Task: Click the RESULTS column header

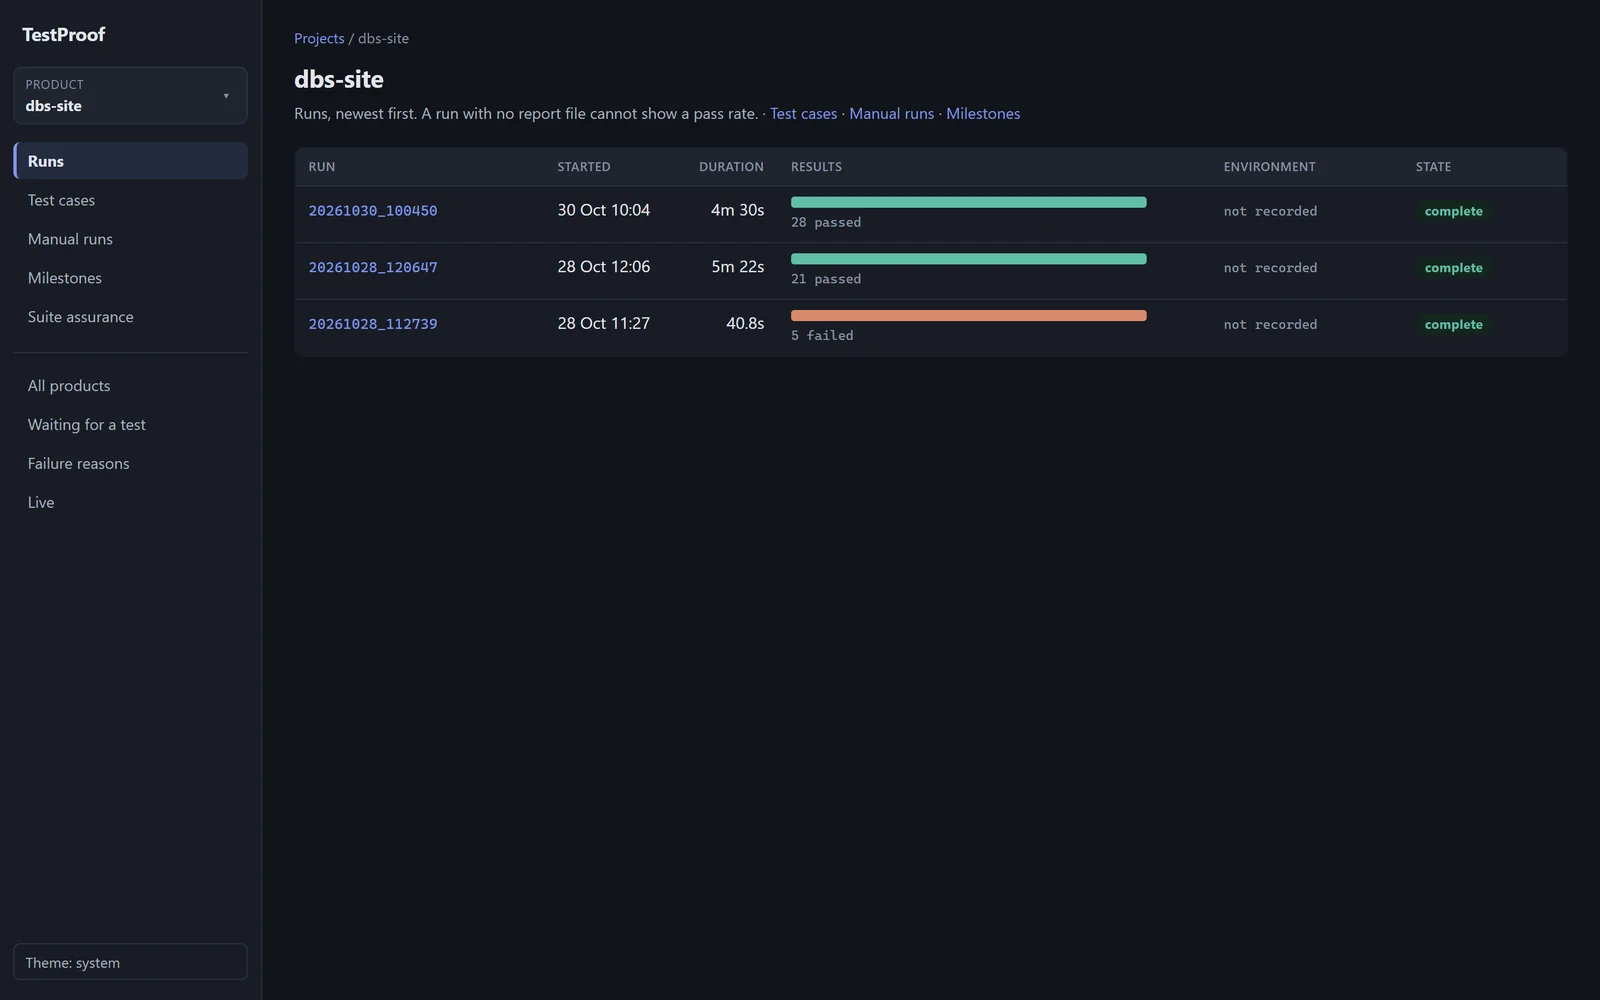Action: pos(816,167)
